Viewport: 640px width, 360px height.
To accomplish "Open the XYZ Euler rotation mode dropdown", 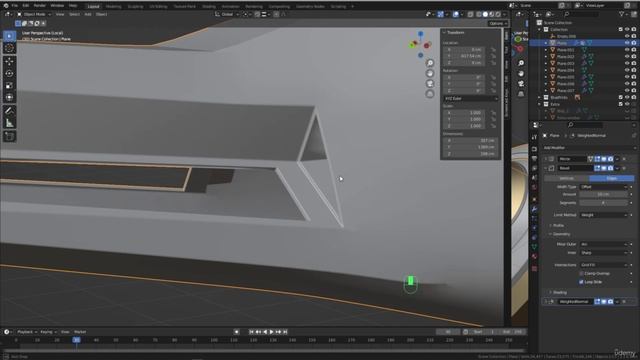I will click(x=471, y=99).
